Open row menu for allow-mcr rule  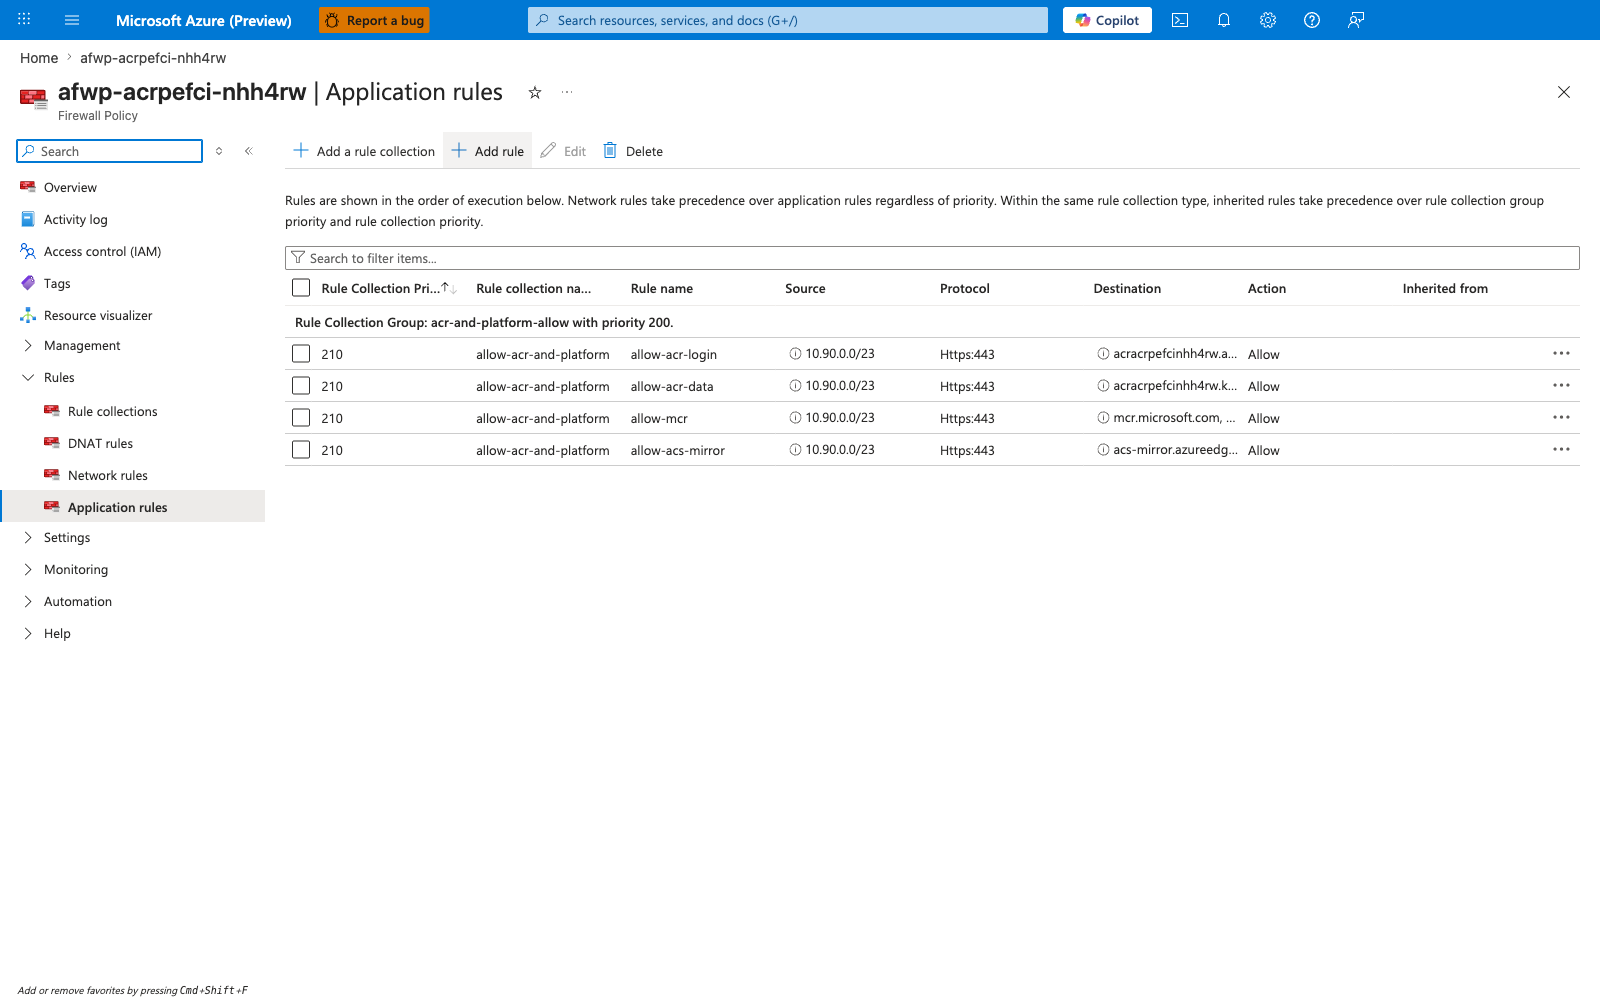click(1561, 418)
